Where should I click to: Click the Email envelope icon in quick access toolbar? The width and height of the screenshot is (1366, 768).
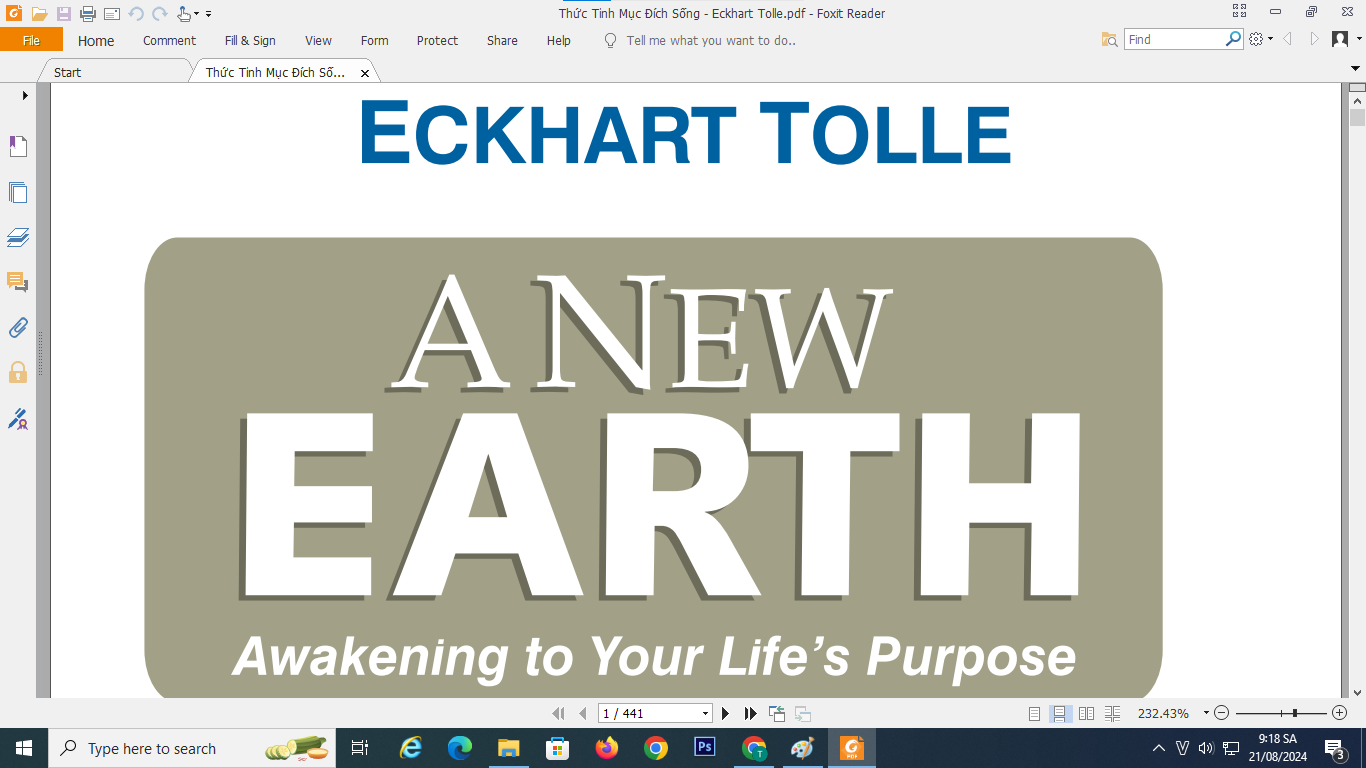112,14
